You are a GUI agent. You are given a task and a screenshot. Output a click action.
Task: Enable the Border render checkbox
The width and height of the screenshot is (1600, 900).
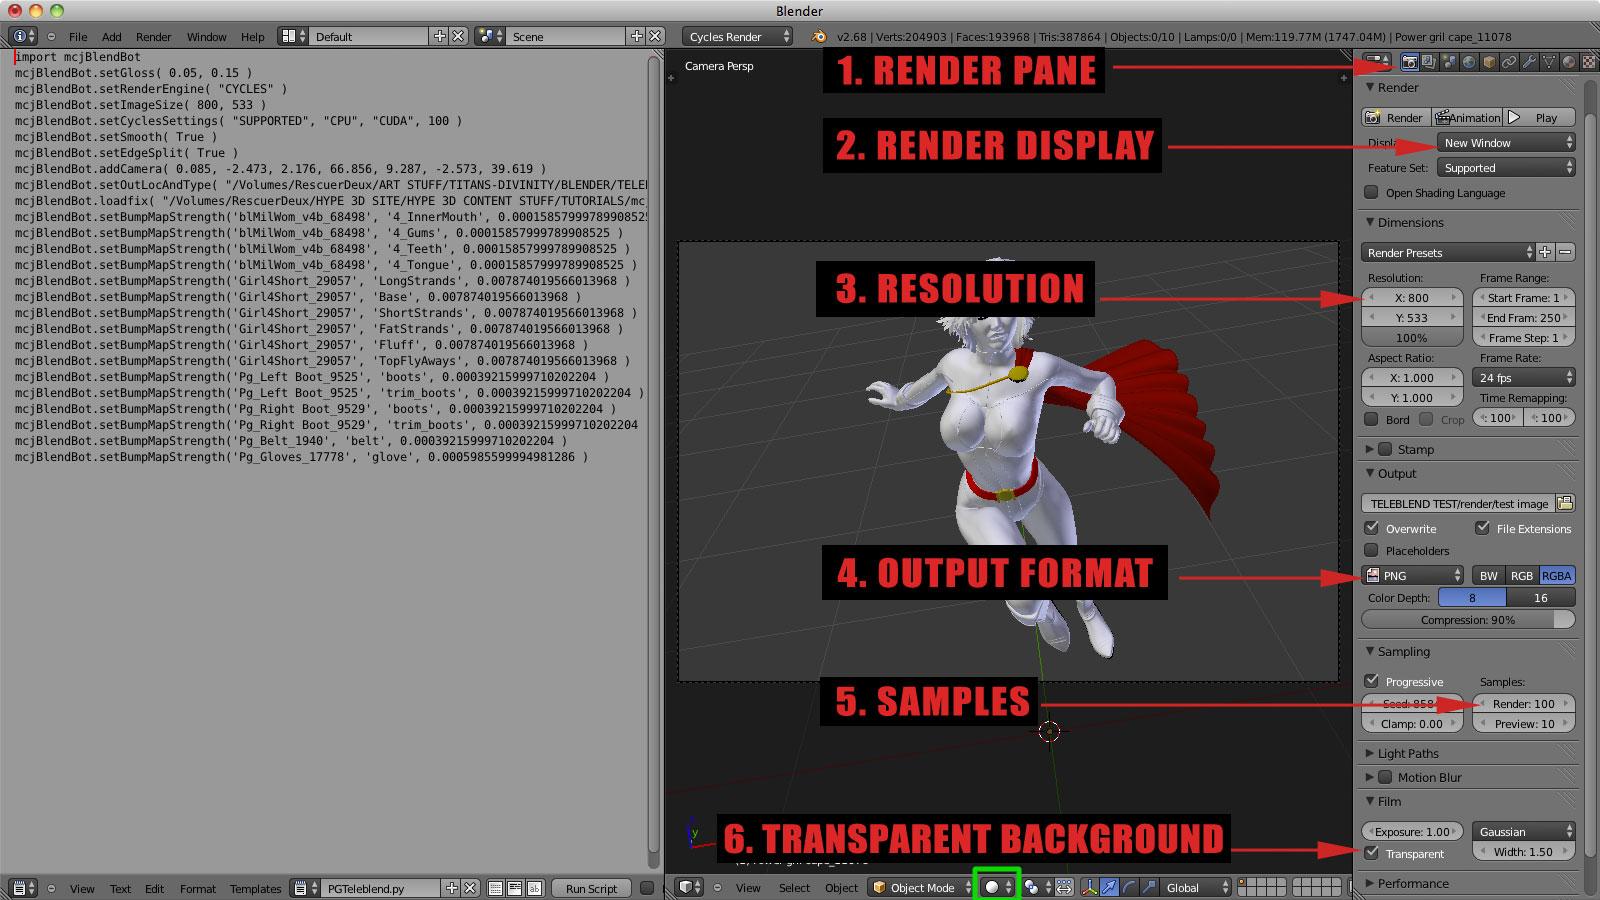[x=1371, y=419]
